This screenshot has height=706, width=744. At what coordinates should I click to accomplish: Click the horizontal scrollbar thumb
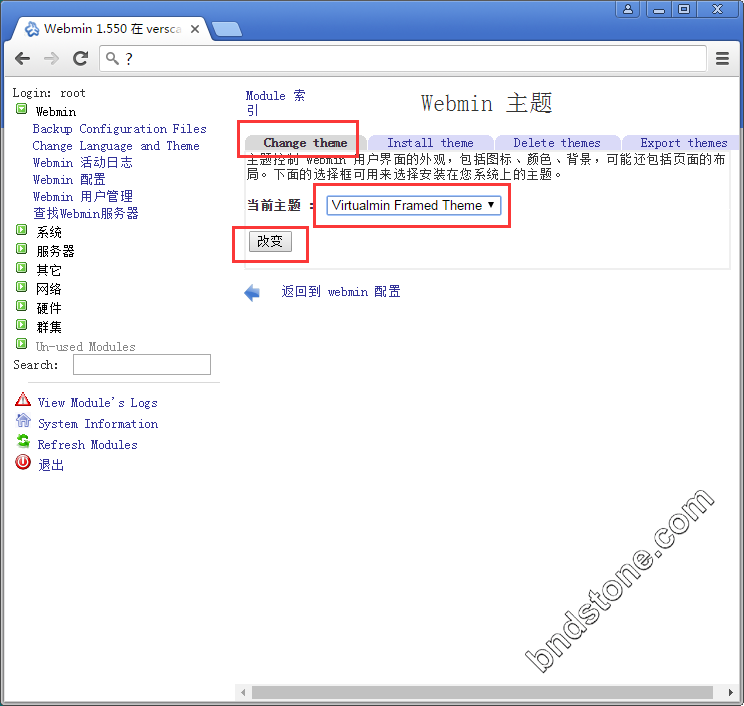coord(482,692)
